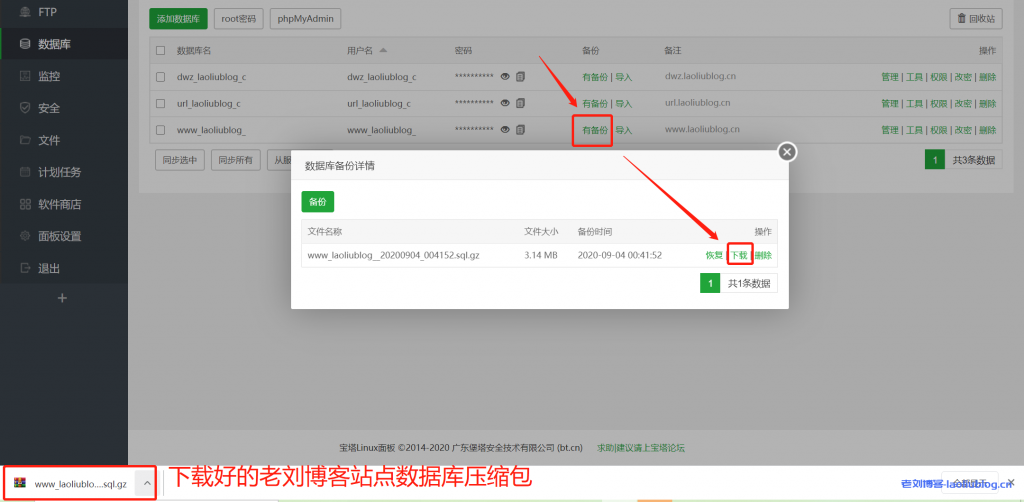Click the green backup button in dialog
This screenshot has width=1024, height=502.
click(x=318, y=201)
